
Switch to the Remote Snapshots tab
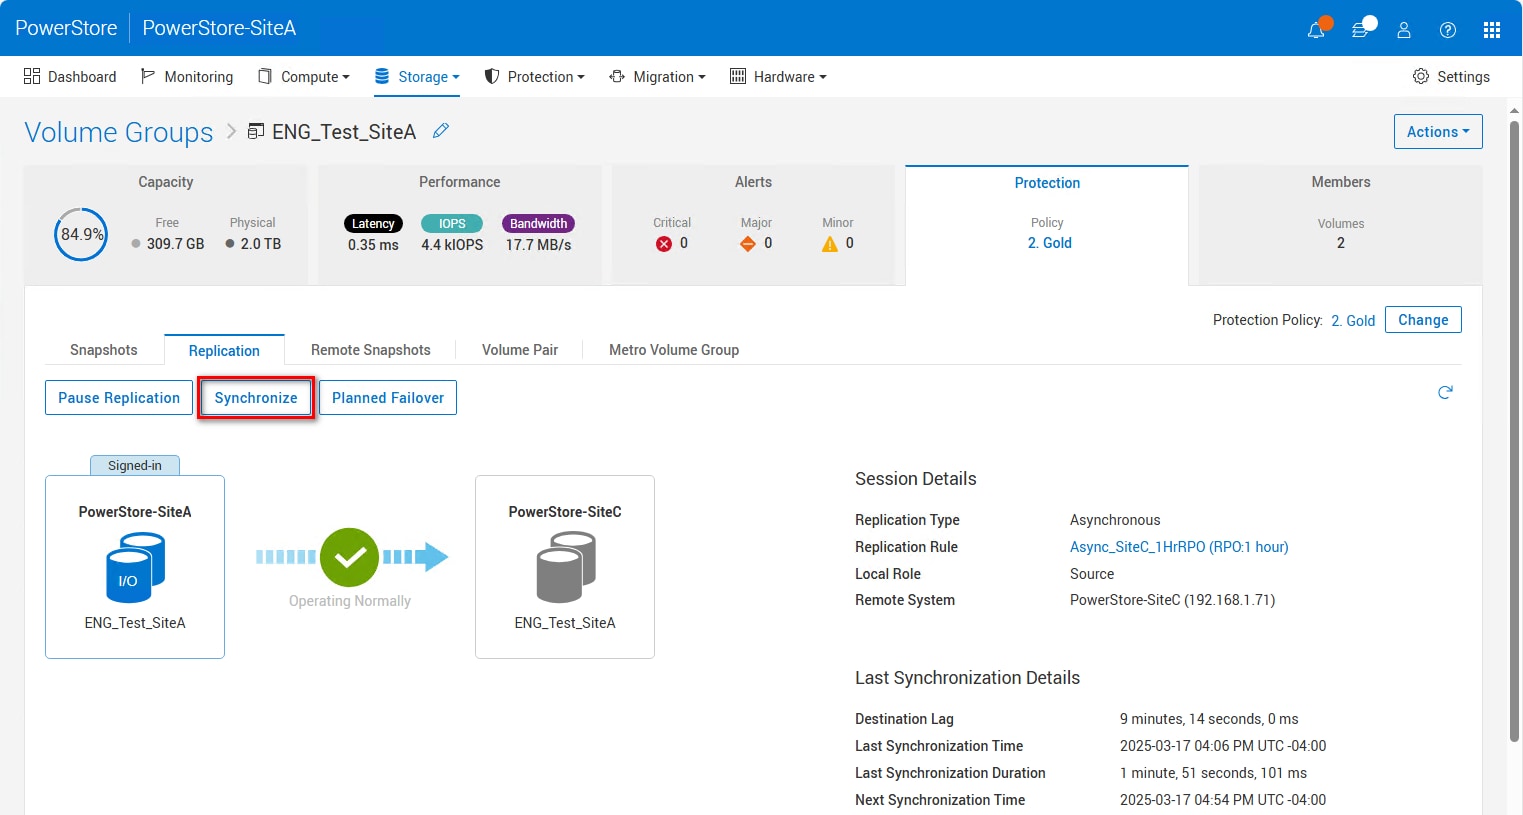click(371, 350)
